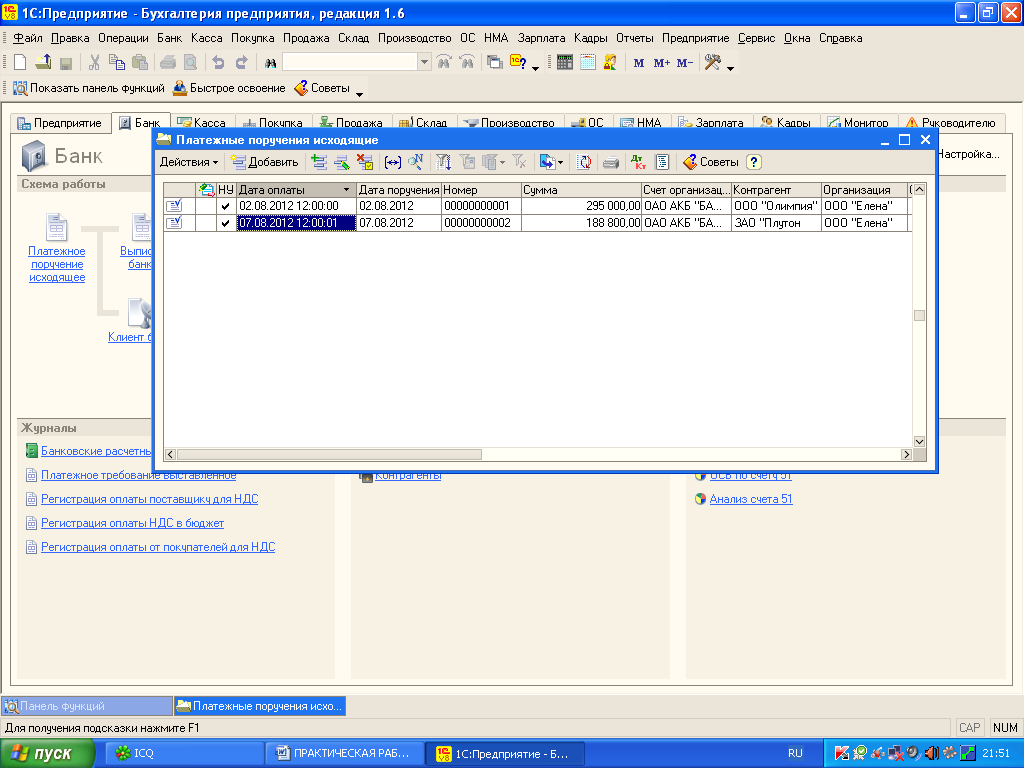The width and height of the screenshot is (1024, 768).
Task: Open ICQ from the taskbar
Action: [x=183, y=754]
